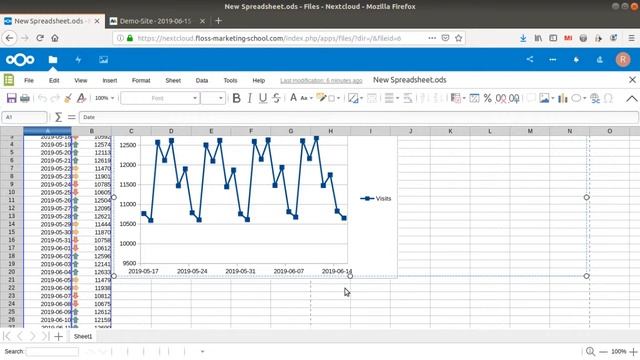Image resolution: width=640 pixels, height=360 pixels.
Task: Click the Search input field
Action: (x=52, y=351)
